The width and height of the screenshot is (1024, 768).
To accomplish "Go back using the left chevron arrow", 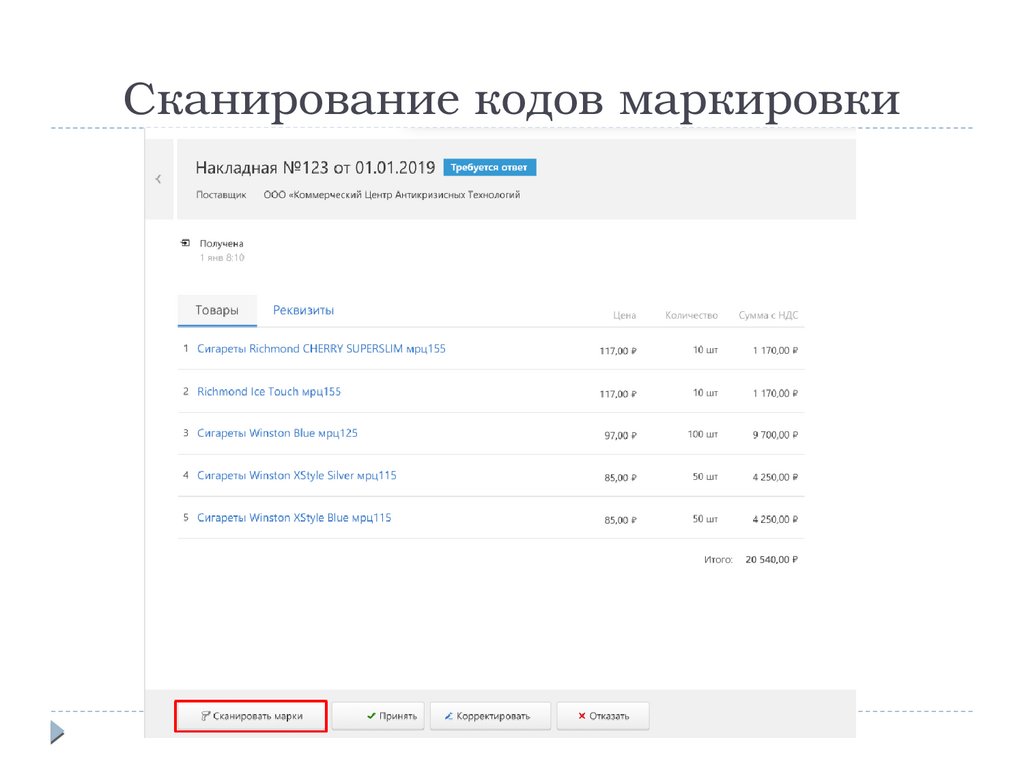I will pos(158,179).
